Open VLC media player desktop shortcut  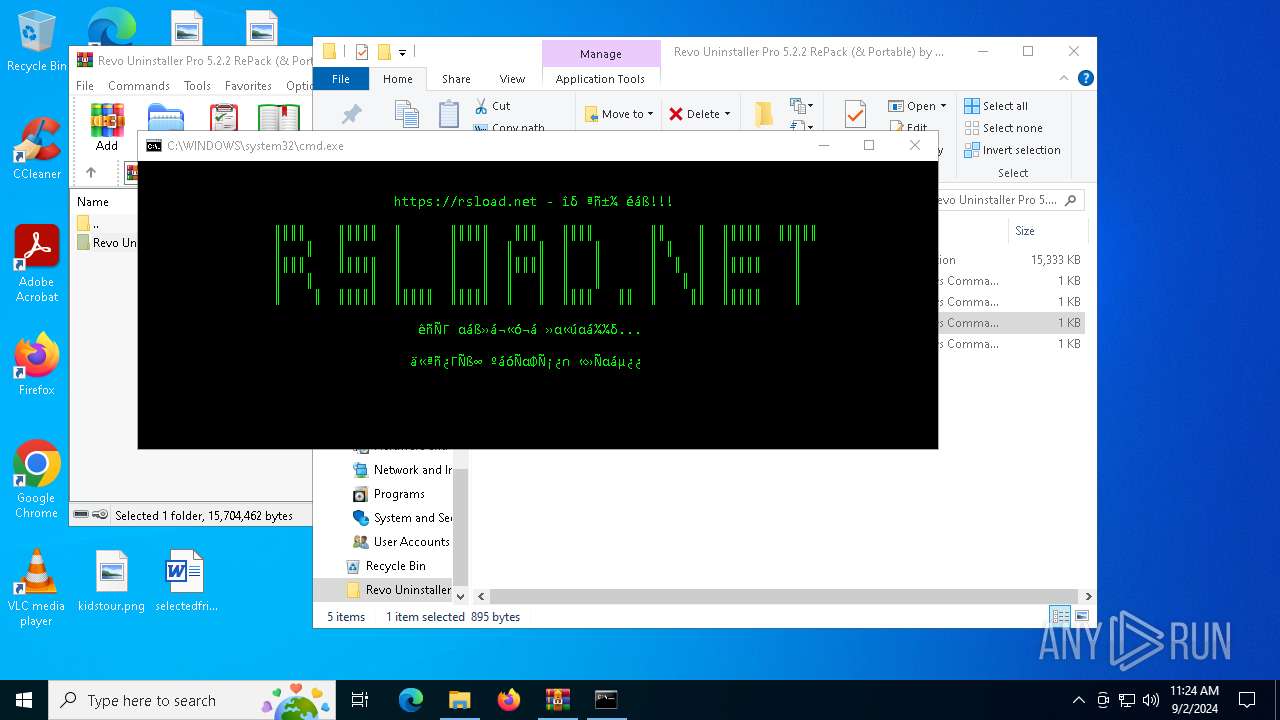tap(36, 588)
